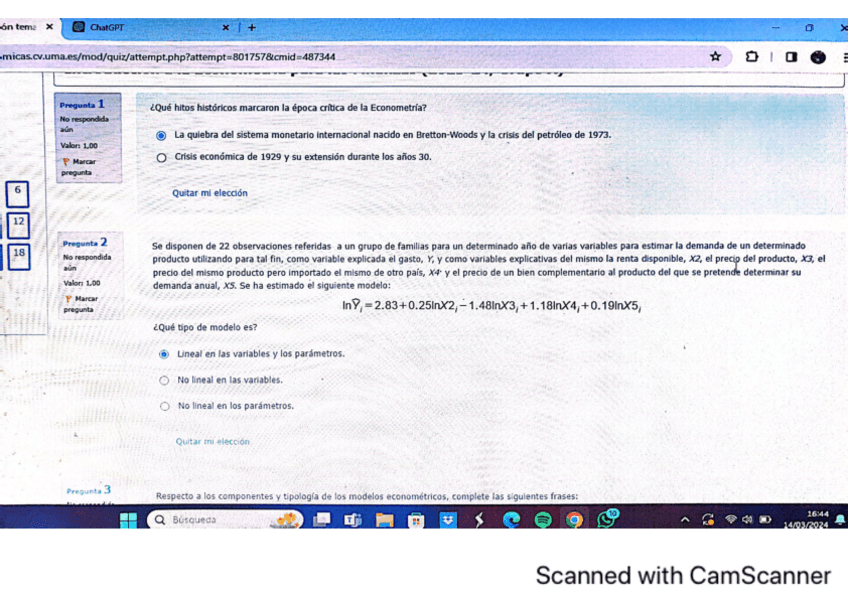Open File Explorer from the taskbar
Image resolution: width=848 pixels, height=599 pixels.
(x=385, y=520)
